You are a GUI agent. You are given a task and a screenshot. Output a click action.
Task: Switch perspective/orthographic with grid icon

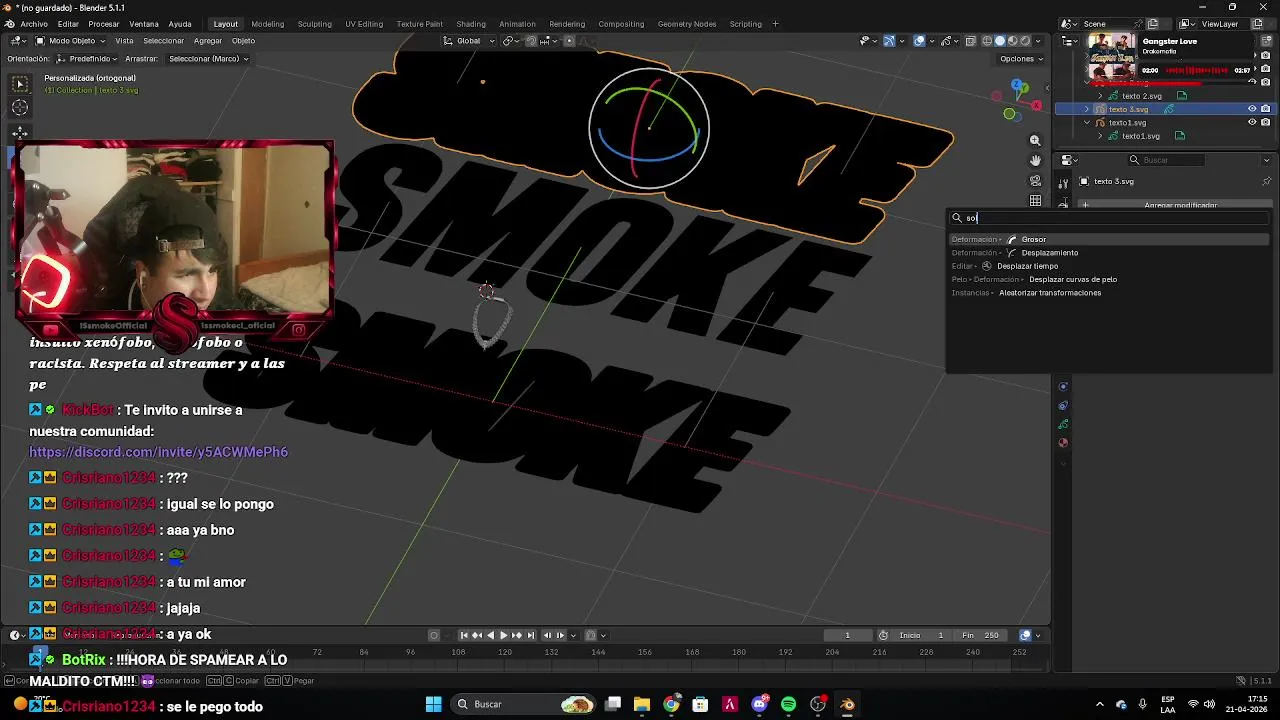pyautogui.click(x=1035, y=200)
